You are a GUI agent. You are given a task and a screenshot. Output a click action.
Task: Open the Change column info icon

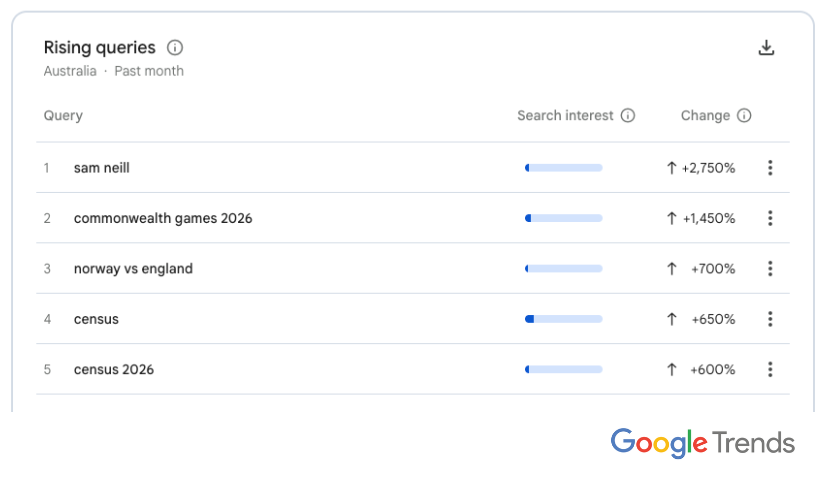coord(744,115)
